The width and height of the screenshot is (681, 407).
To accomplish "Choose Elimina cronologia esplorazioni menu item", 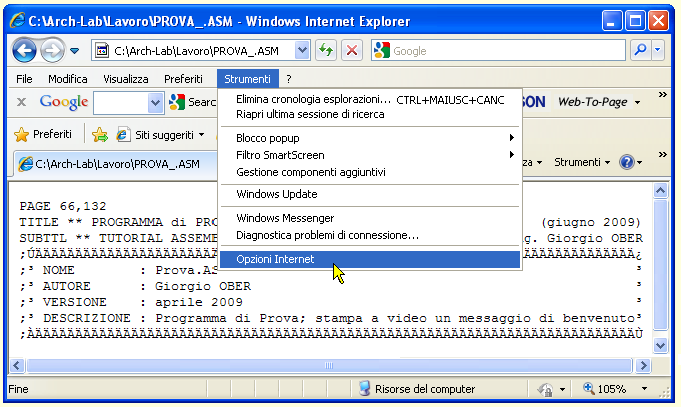I will coord(370,99).
